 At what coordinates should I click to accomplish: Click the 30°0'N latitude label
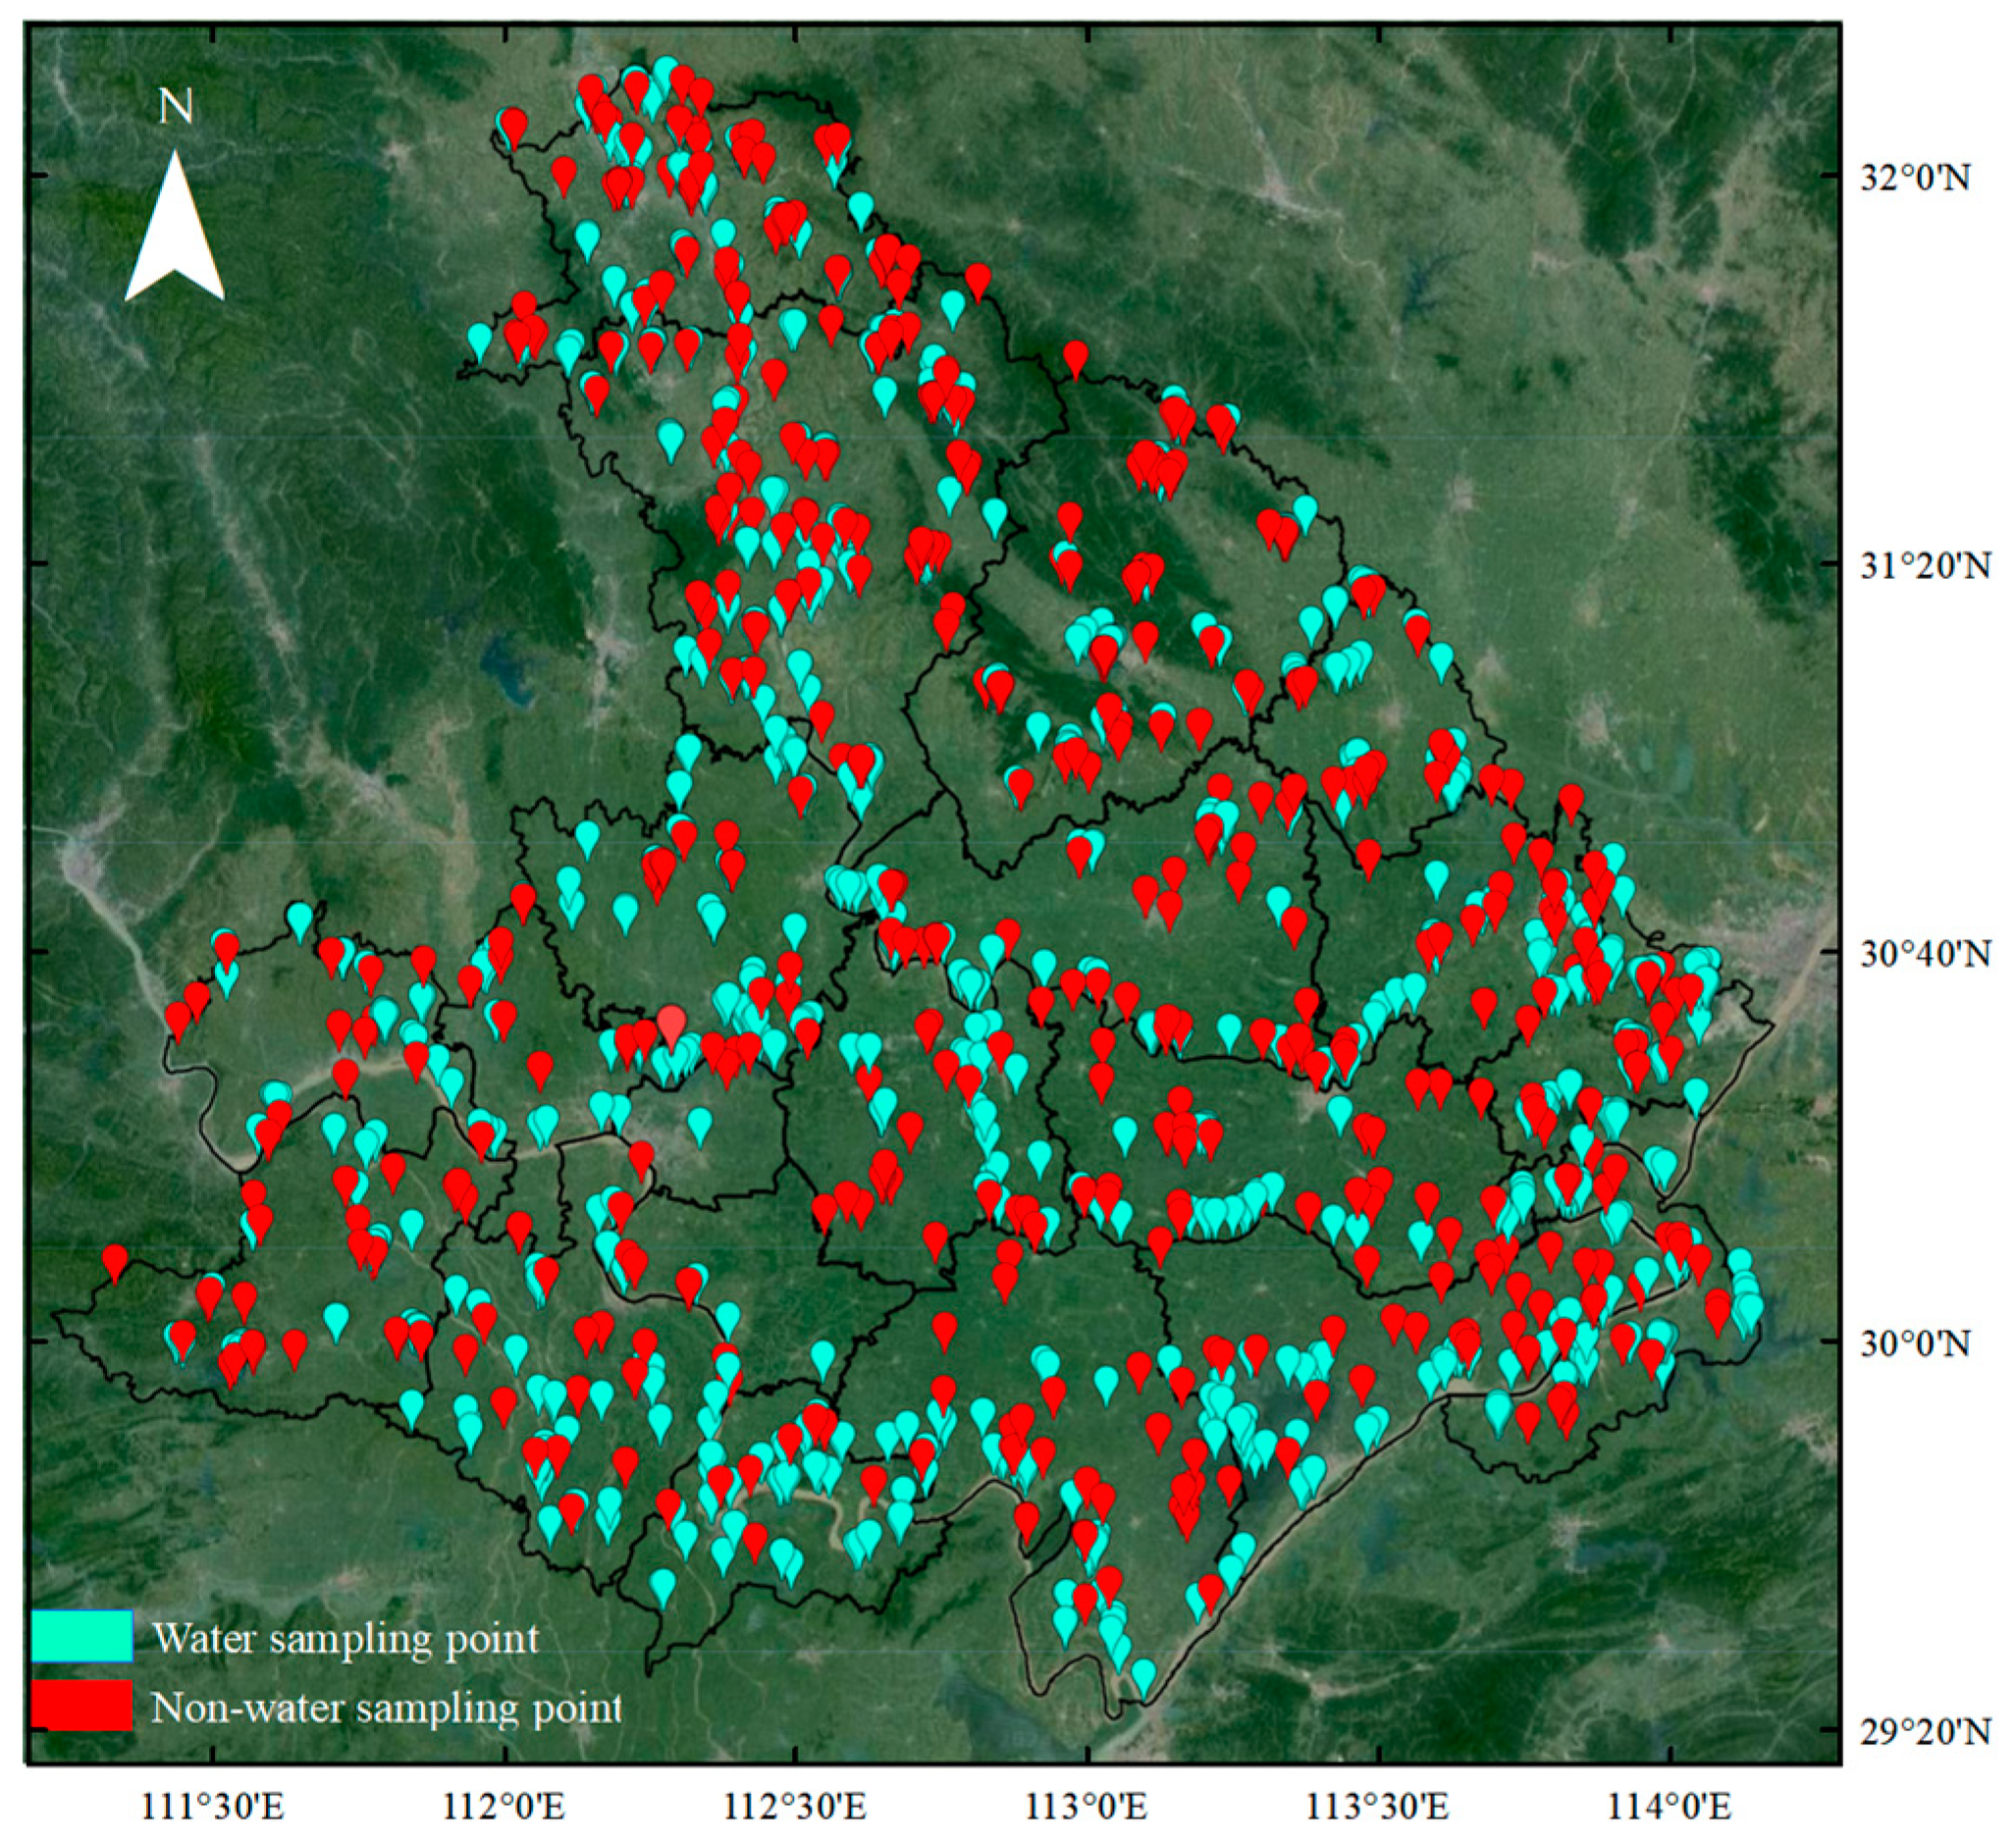coord(1915,1344)
